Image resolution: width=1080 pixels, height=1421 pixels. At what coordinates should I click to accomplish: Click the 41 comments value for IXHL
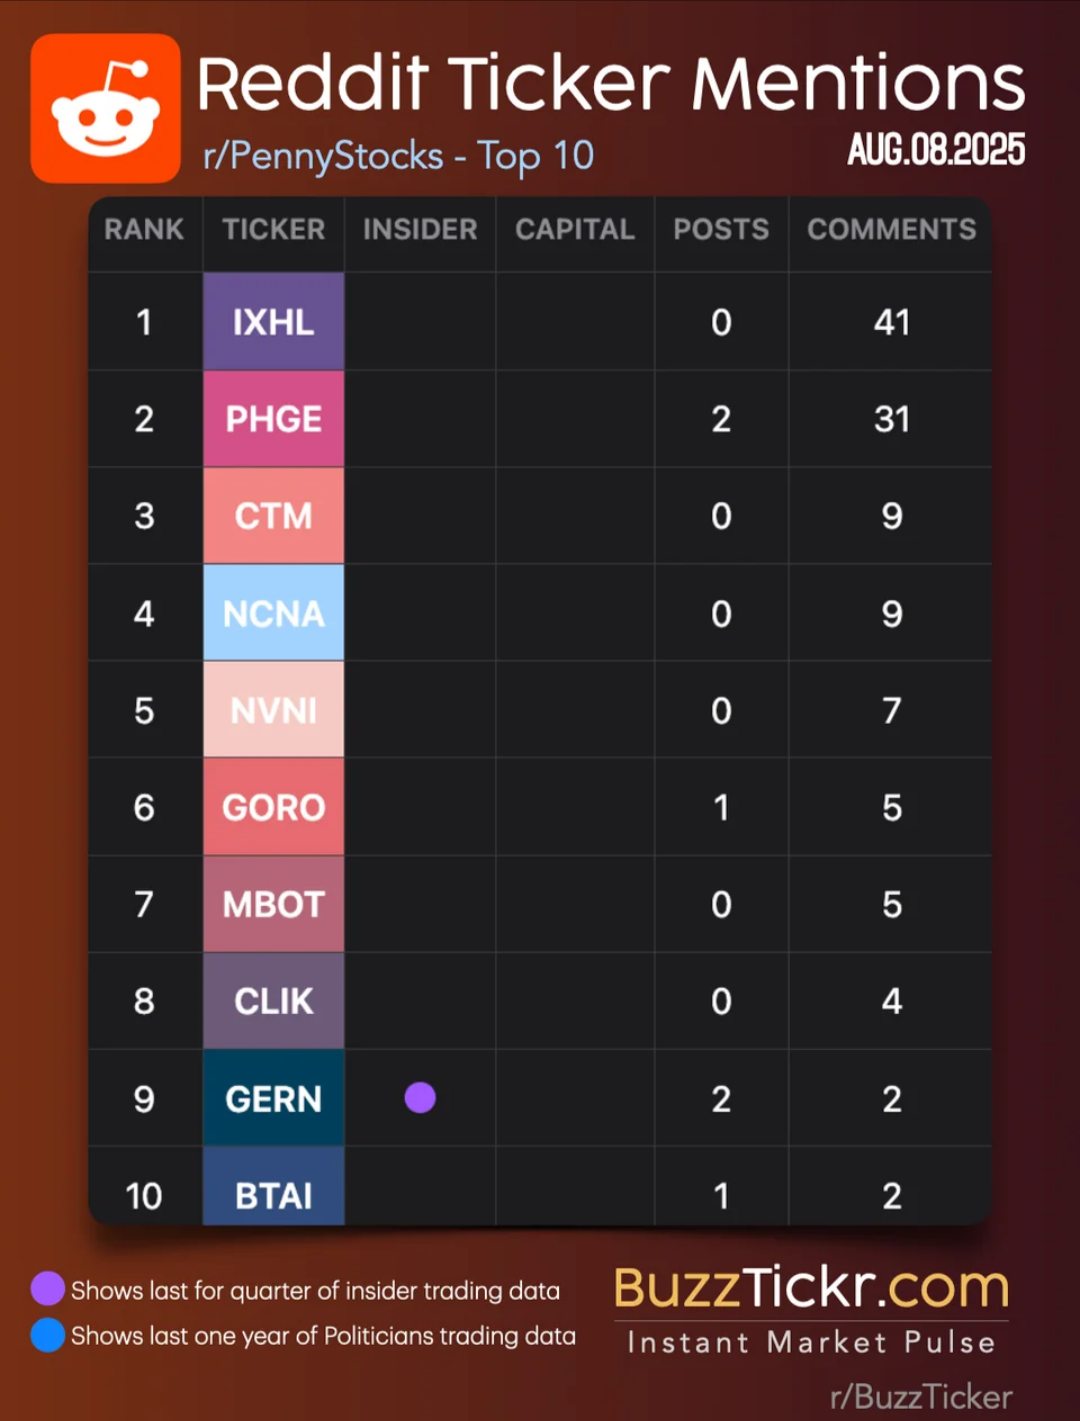[891, 322]
